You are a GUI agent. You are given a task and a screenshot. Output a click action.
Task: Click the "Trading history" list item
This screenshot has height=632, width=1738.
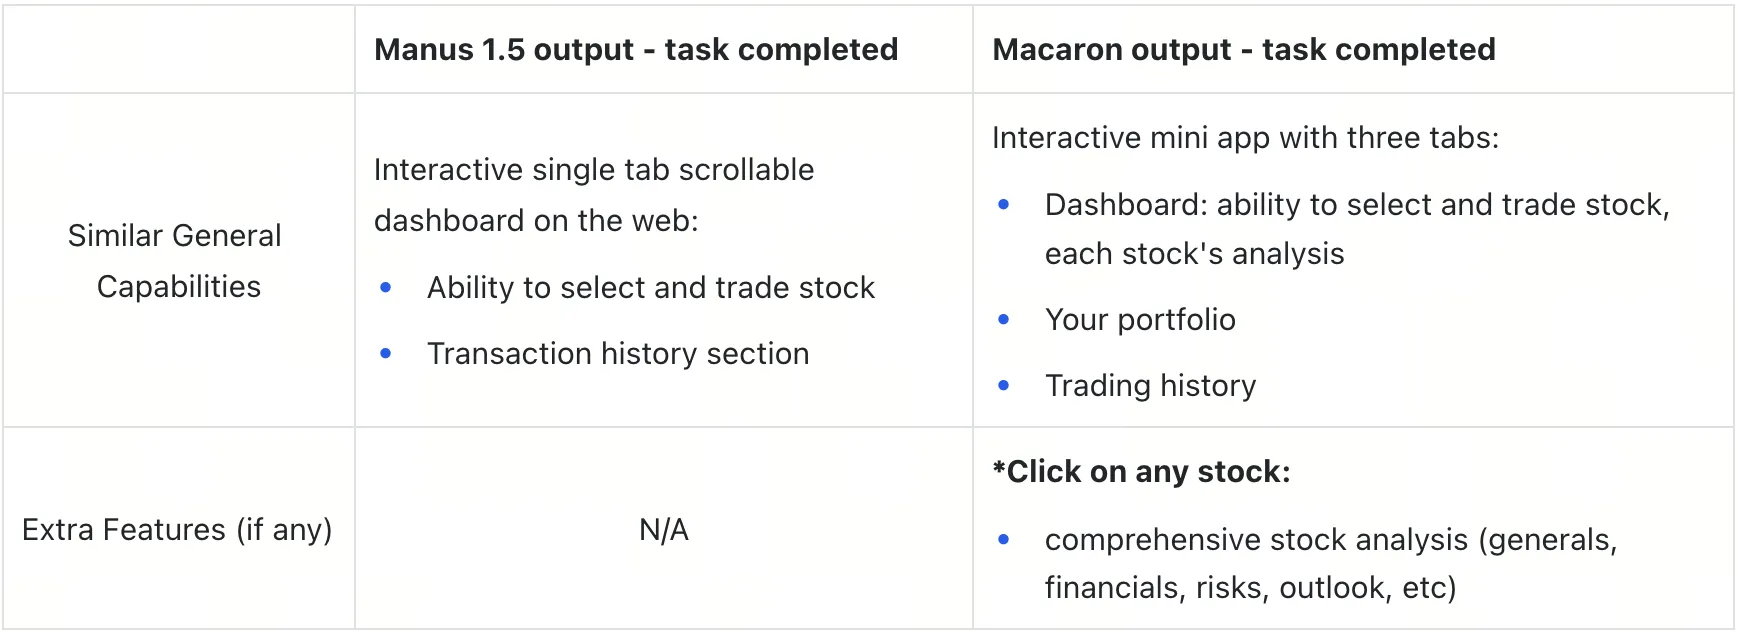(1150, 386)
